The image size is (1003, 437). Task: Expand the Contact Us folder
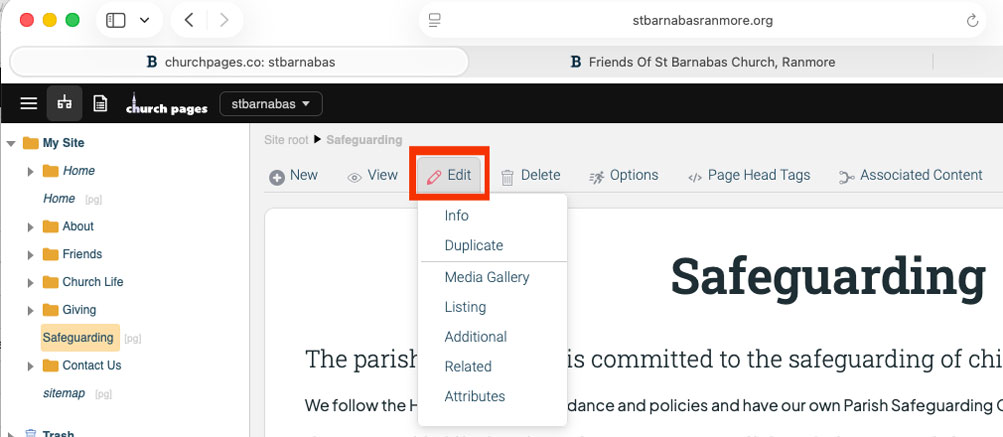click(x=30, y=366)
